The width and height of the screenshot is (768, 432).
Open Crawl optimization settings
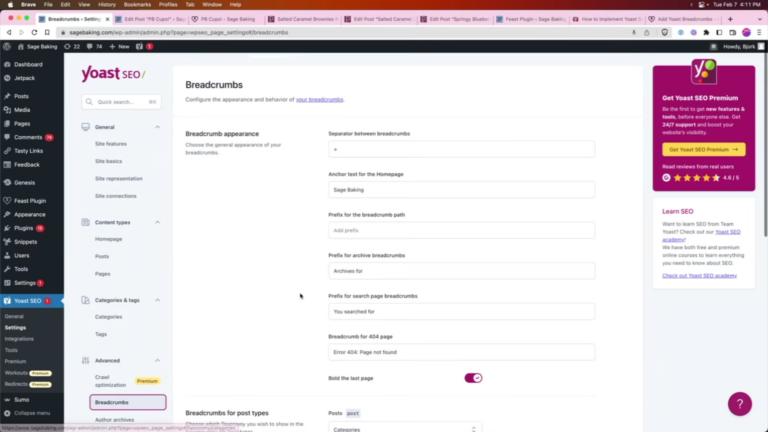110,381
